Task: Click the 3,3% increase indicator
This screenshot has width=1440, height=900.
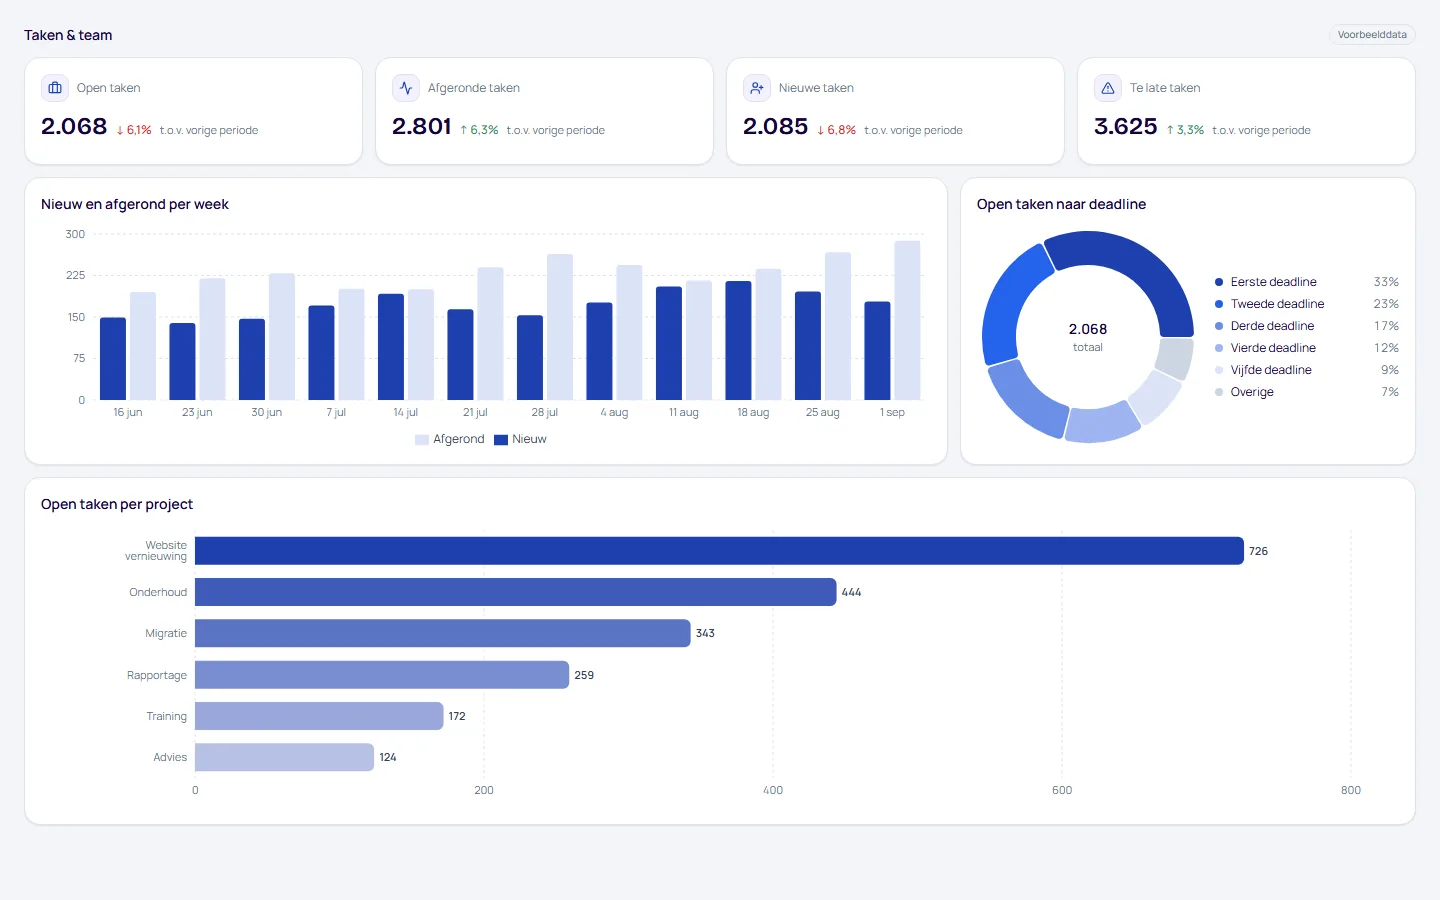Action: click(1185, 130)
